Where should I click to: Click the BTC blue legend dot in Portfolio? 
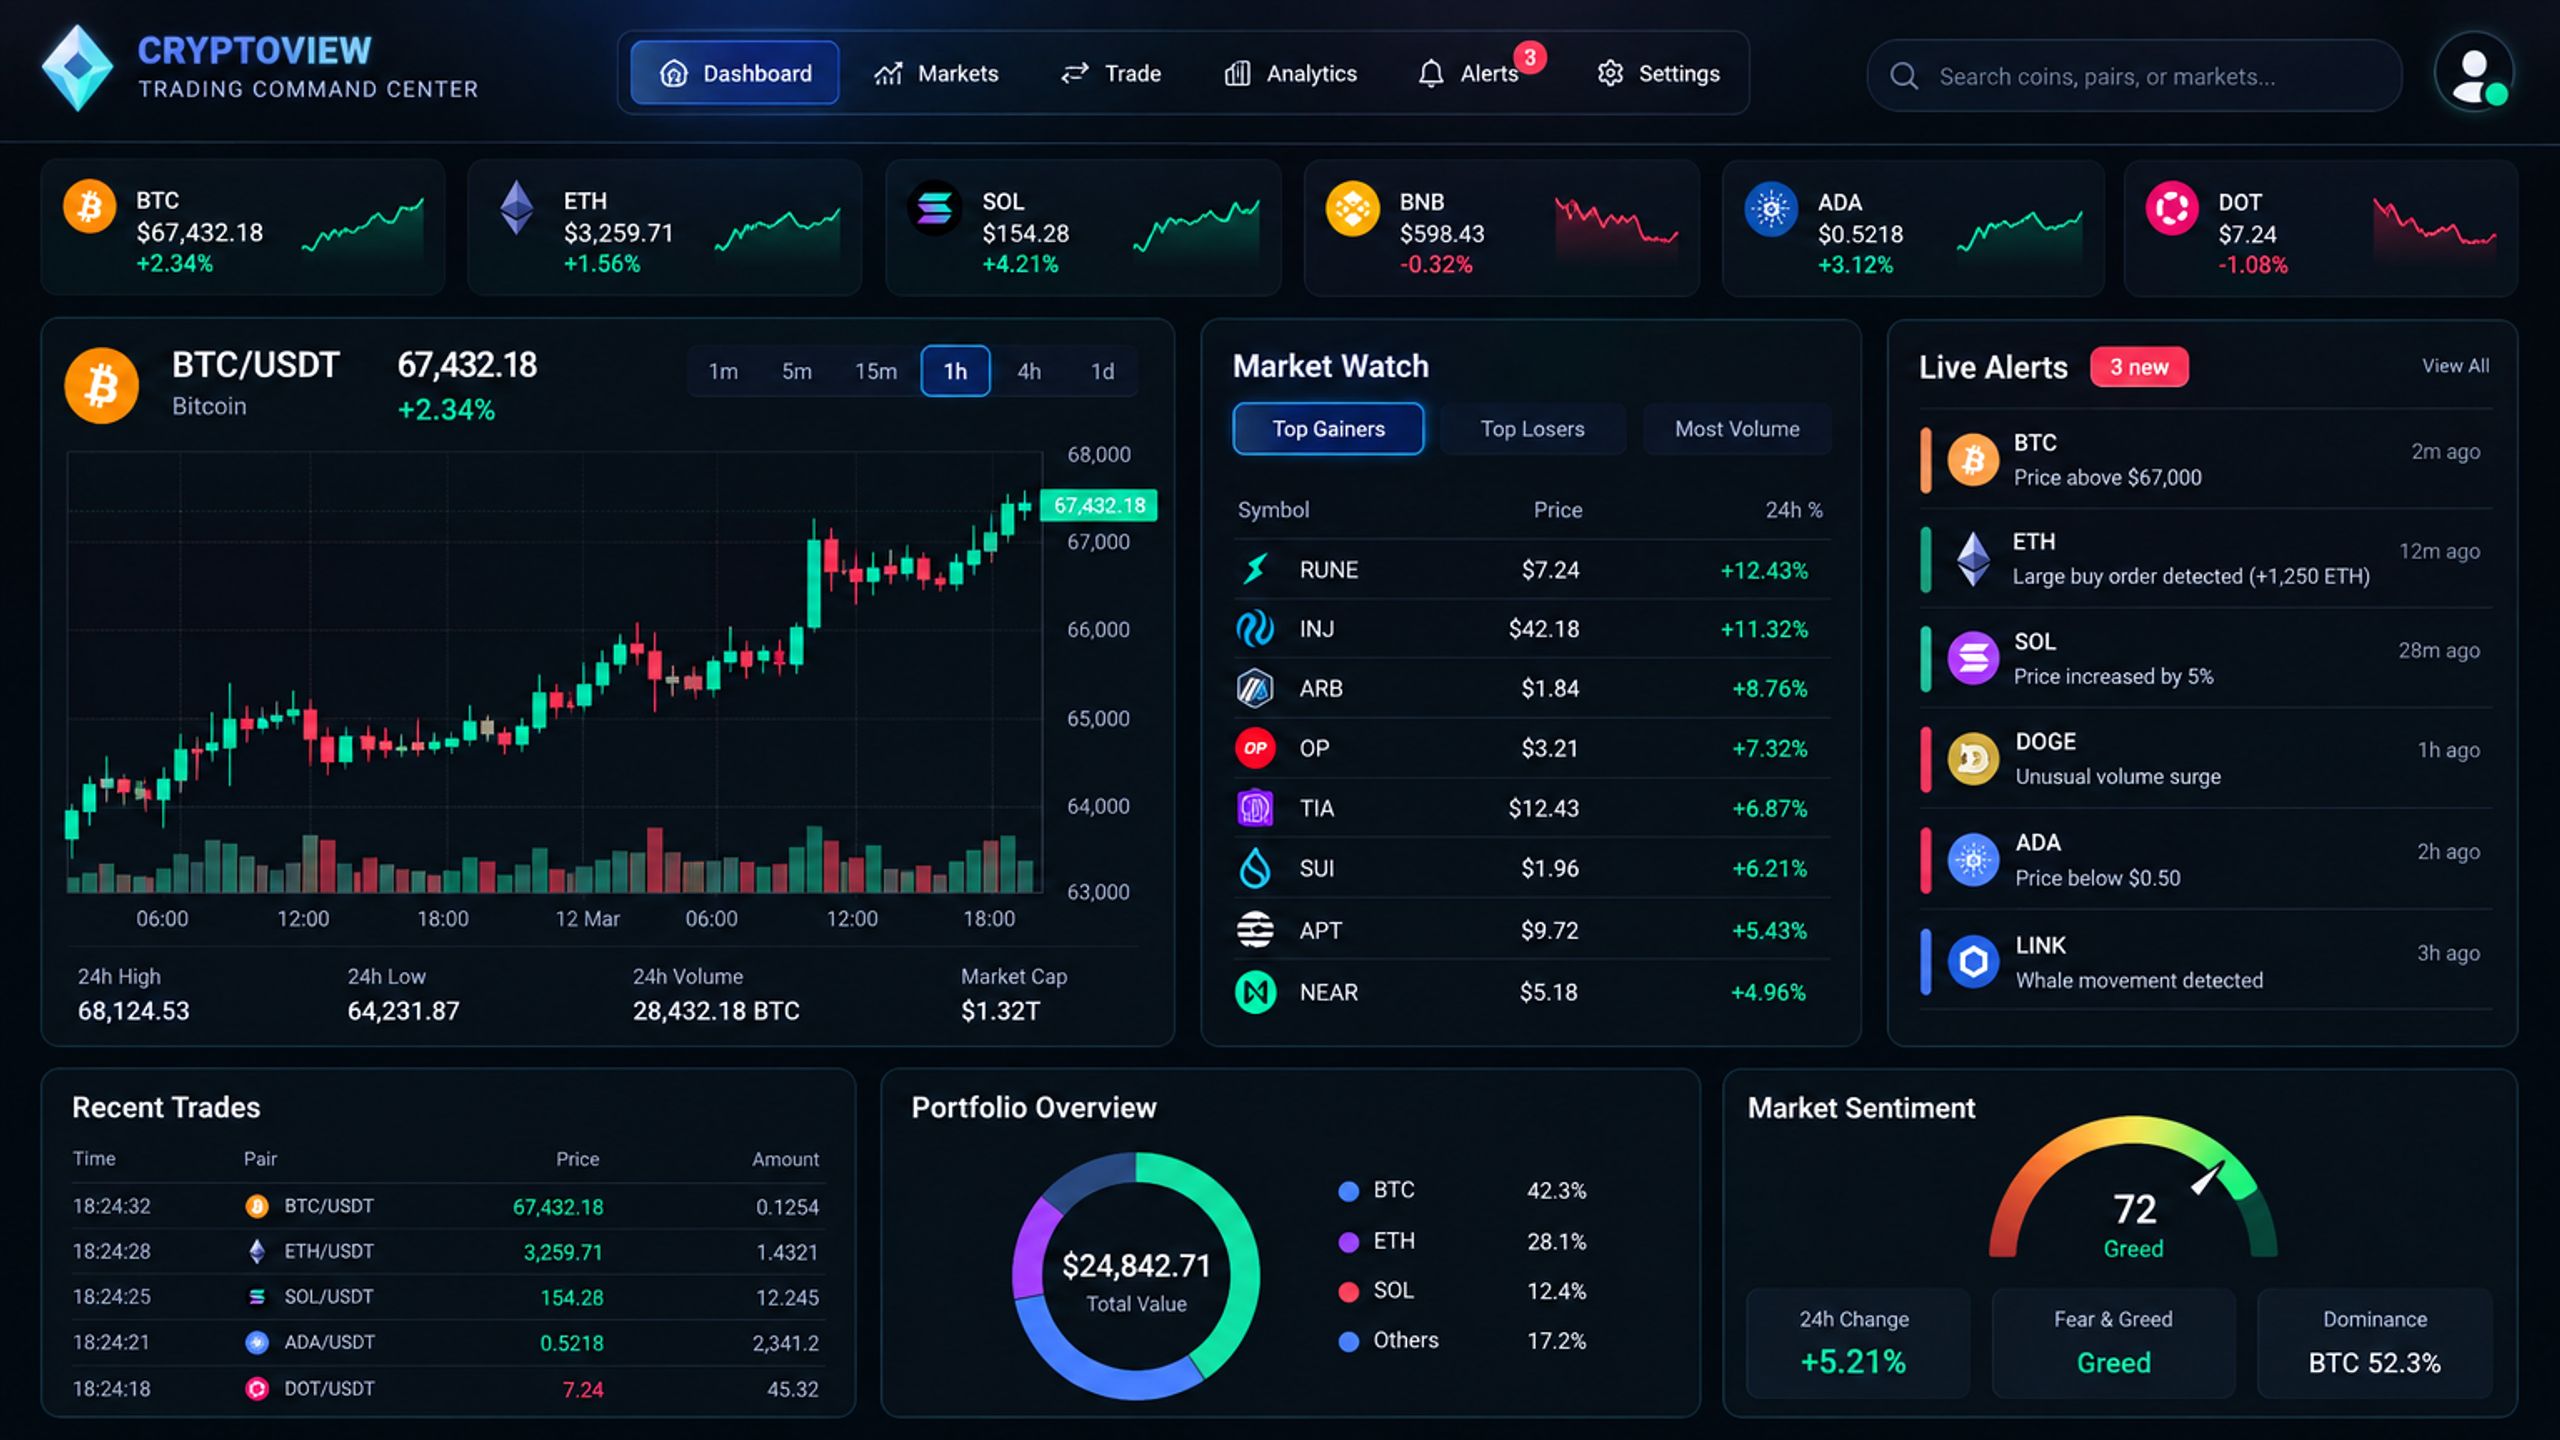click(1349, 1190)
